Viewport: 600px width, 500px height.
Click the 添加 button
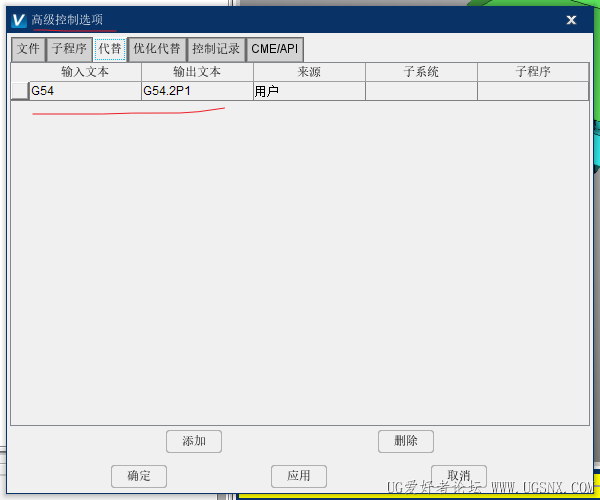[x=194, y=441]
